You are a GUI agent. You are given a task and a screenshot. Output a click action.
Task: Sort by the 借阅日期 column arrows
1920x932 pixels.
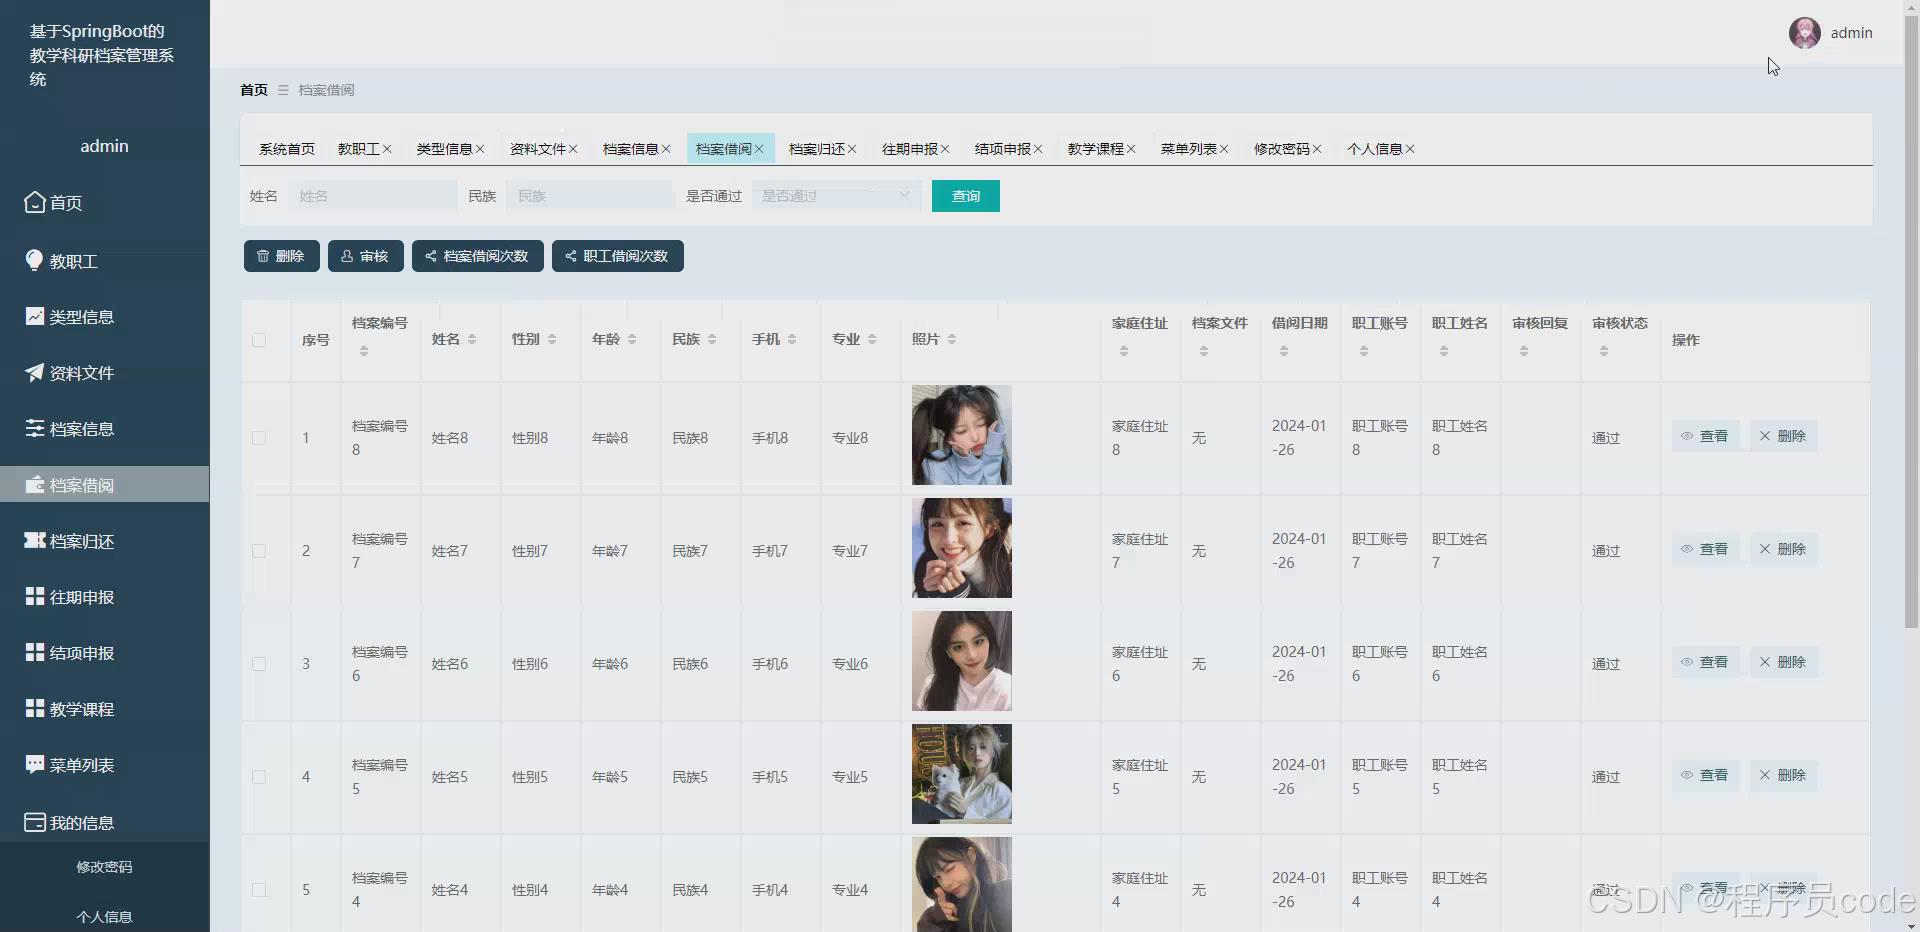pos(1282,348)
